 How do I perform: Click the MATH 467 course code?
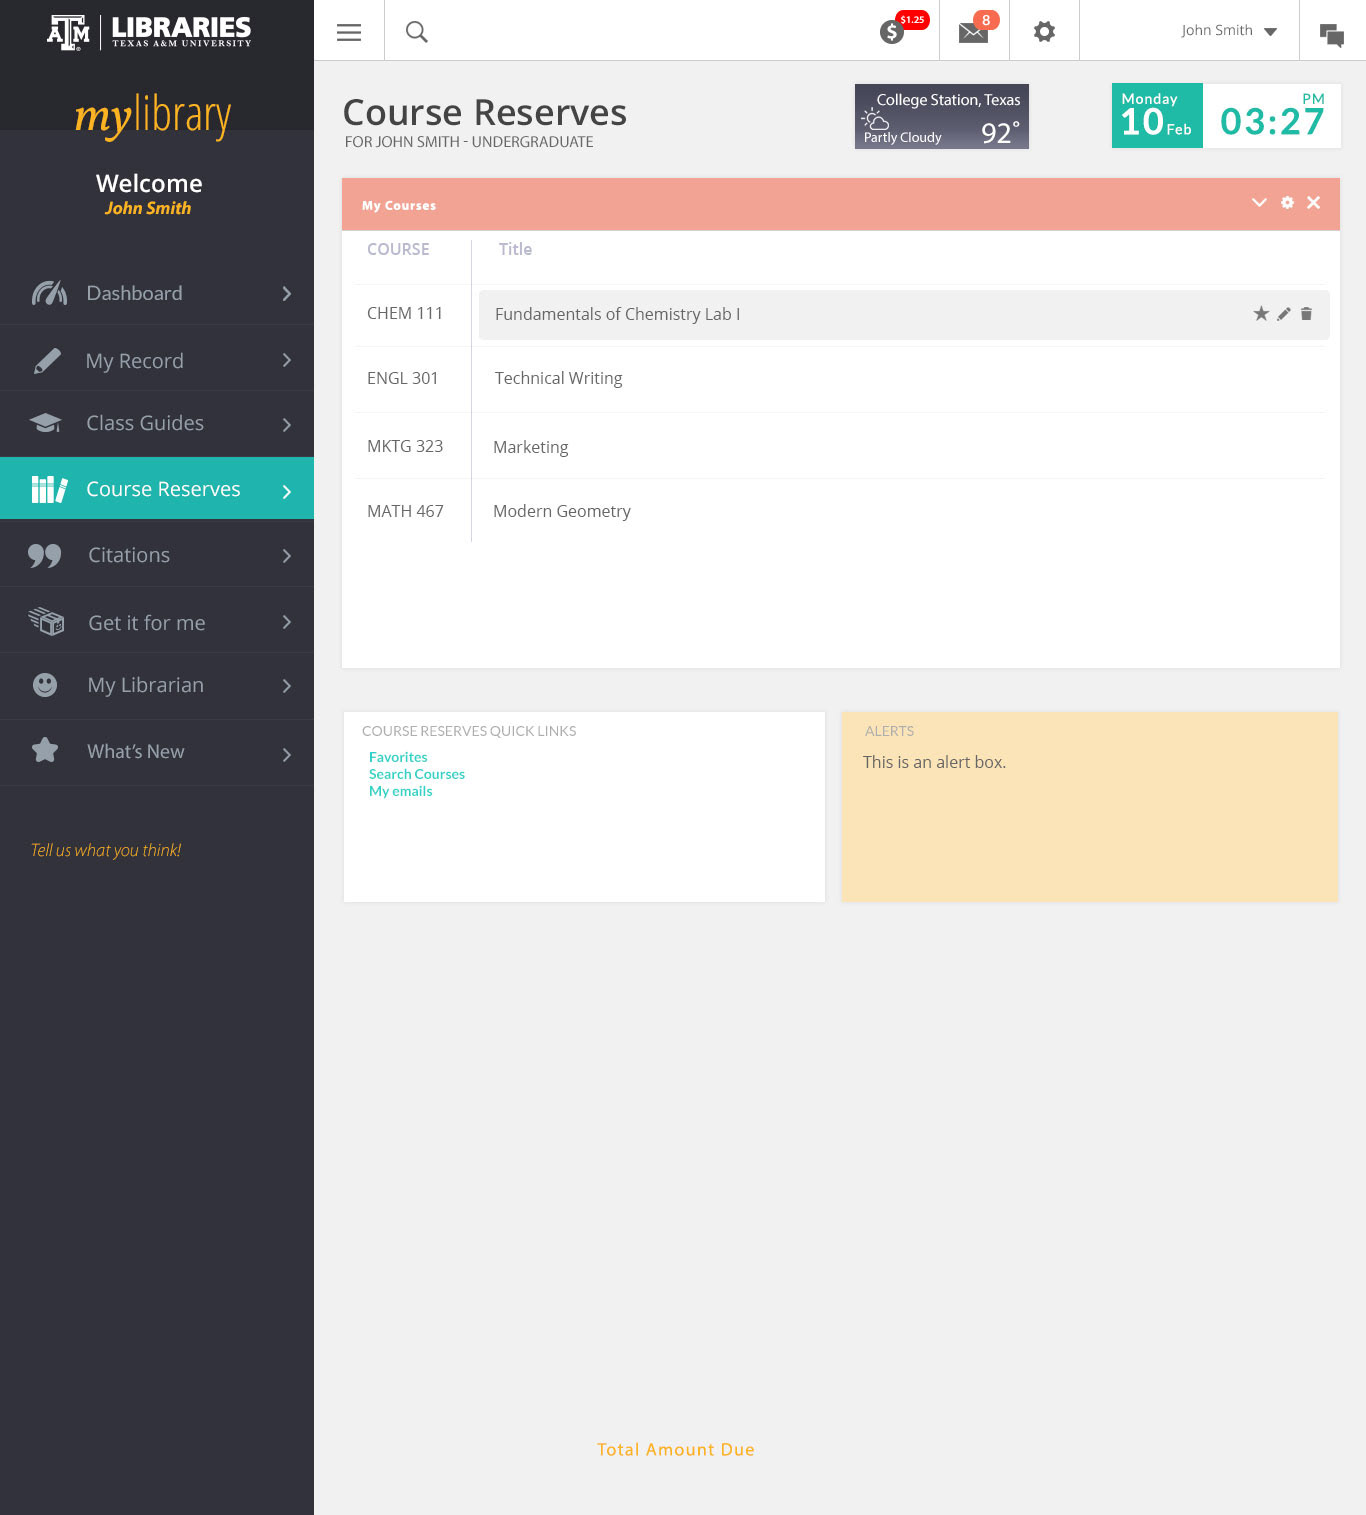coord(405,511)
